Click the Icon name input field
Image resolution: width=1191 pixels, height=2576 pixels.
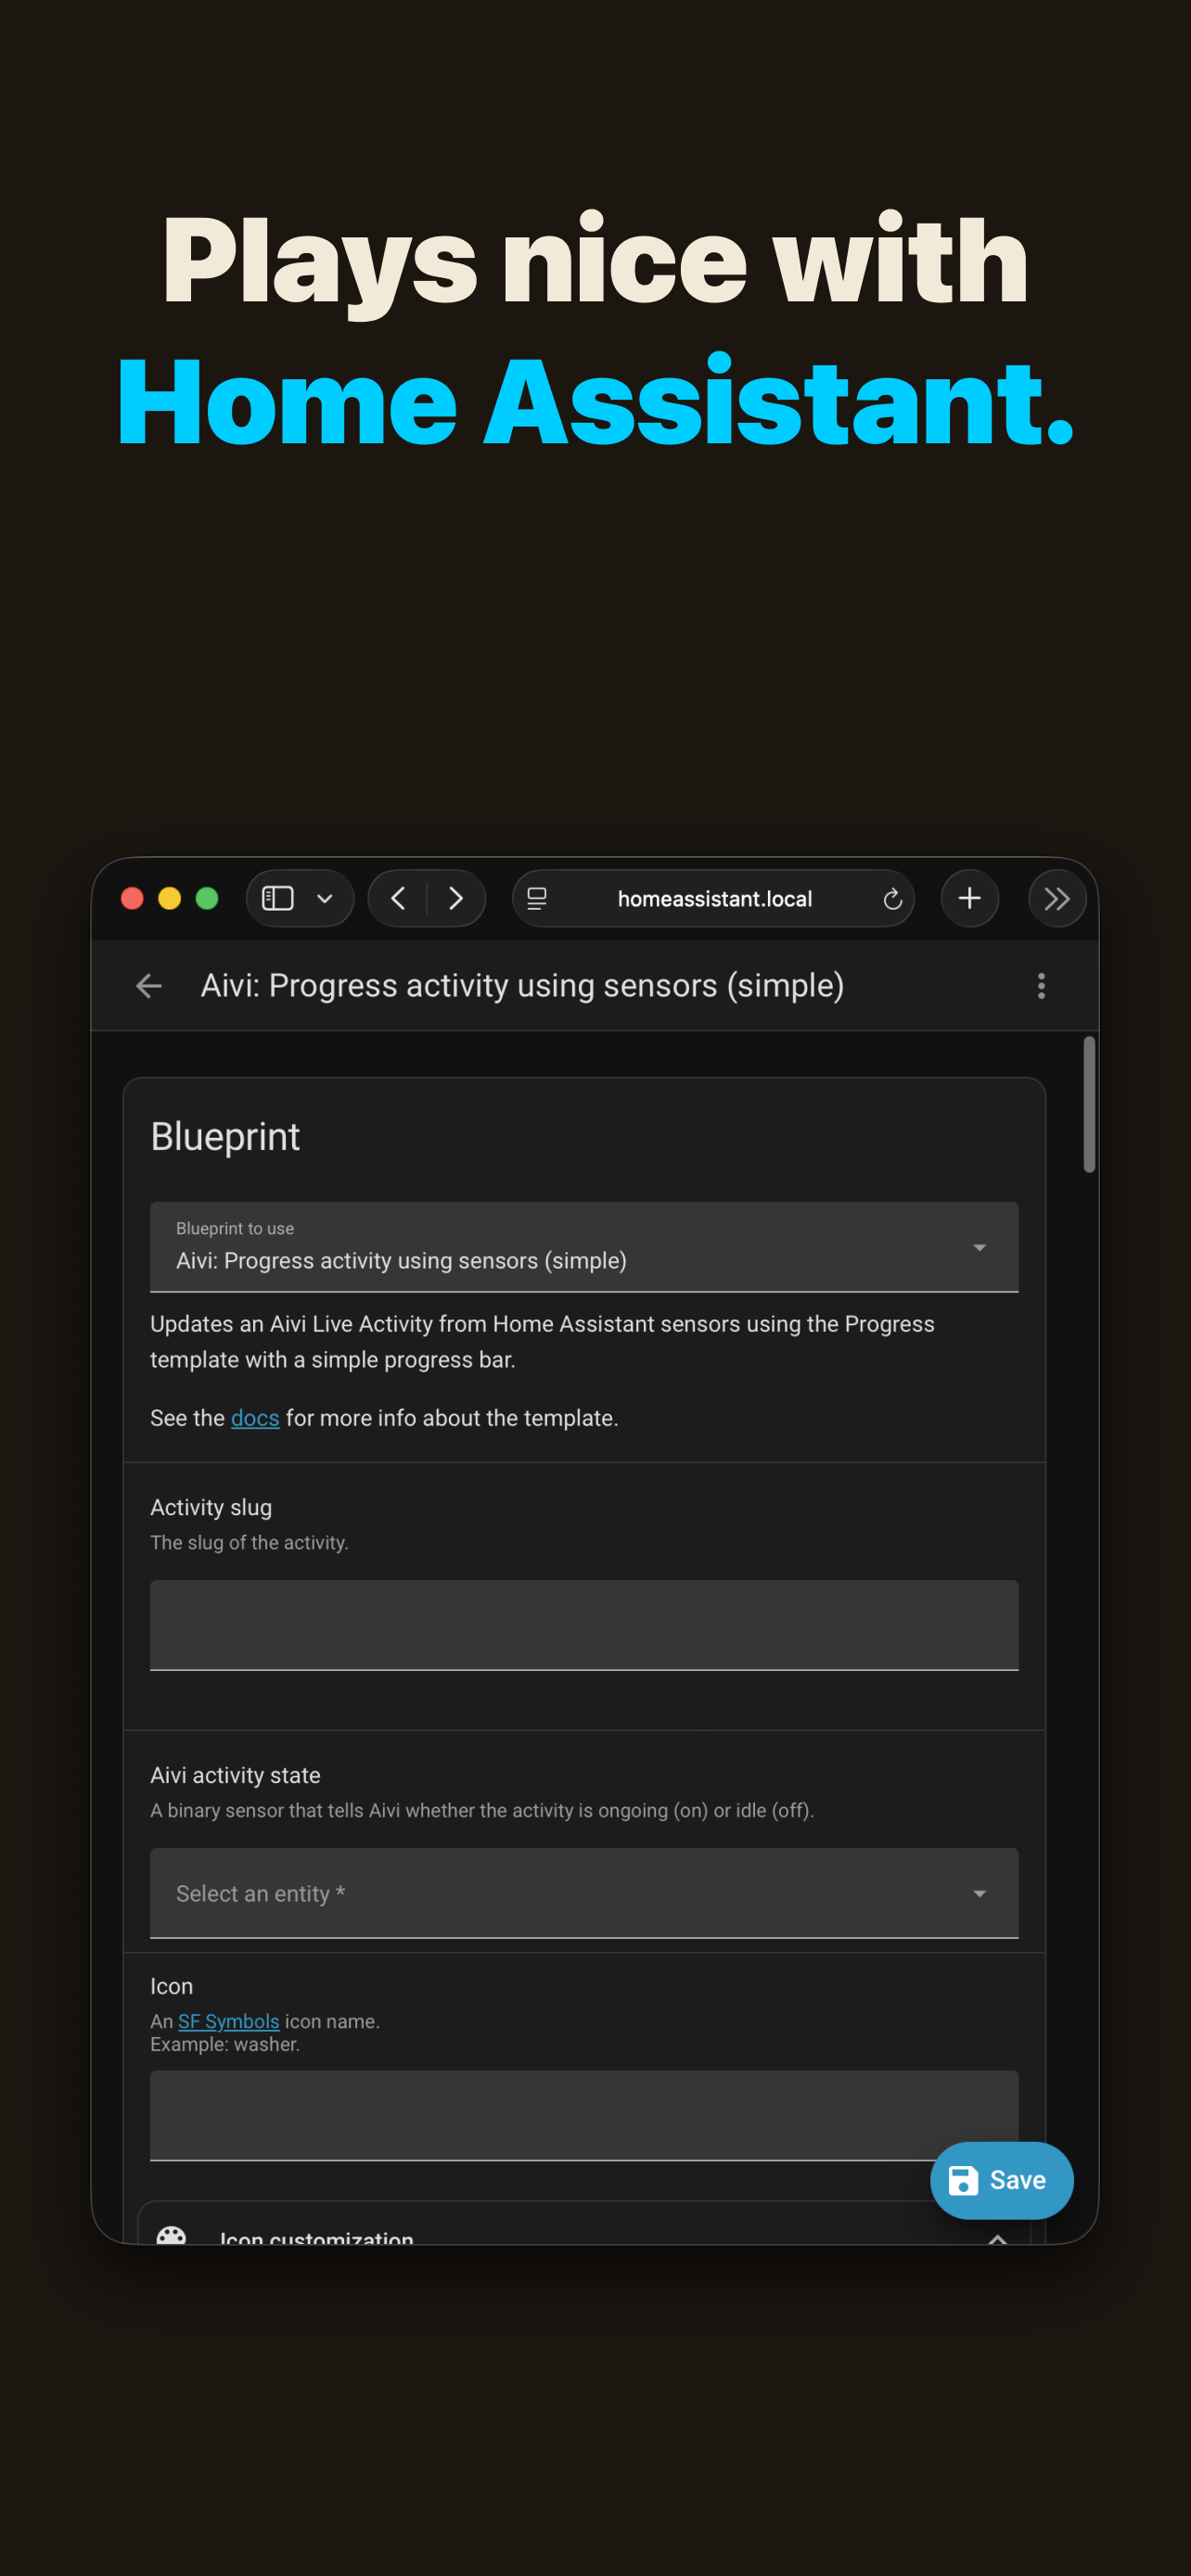coord(584,2115)
